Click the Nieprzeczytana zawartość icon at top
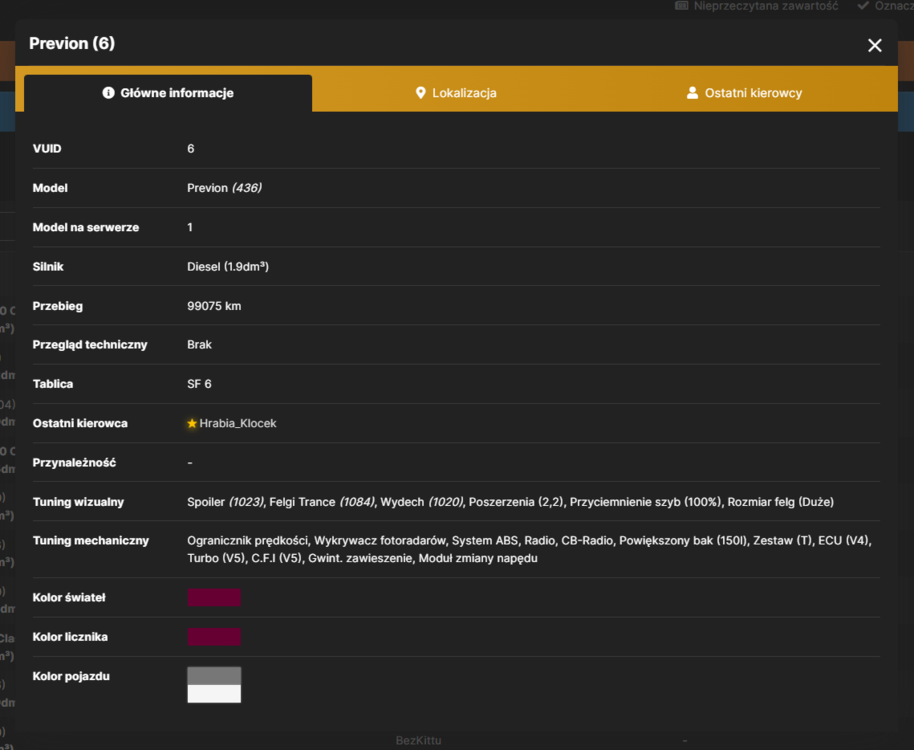Viewport: 914px width, 750px height. (x=681, y=6)
